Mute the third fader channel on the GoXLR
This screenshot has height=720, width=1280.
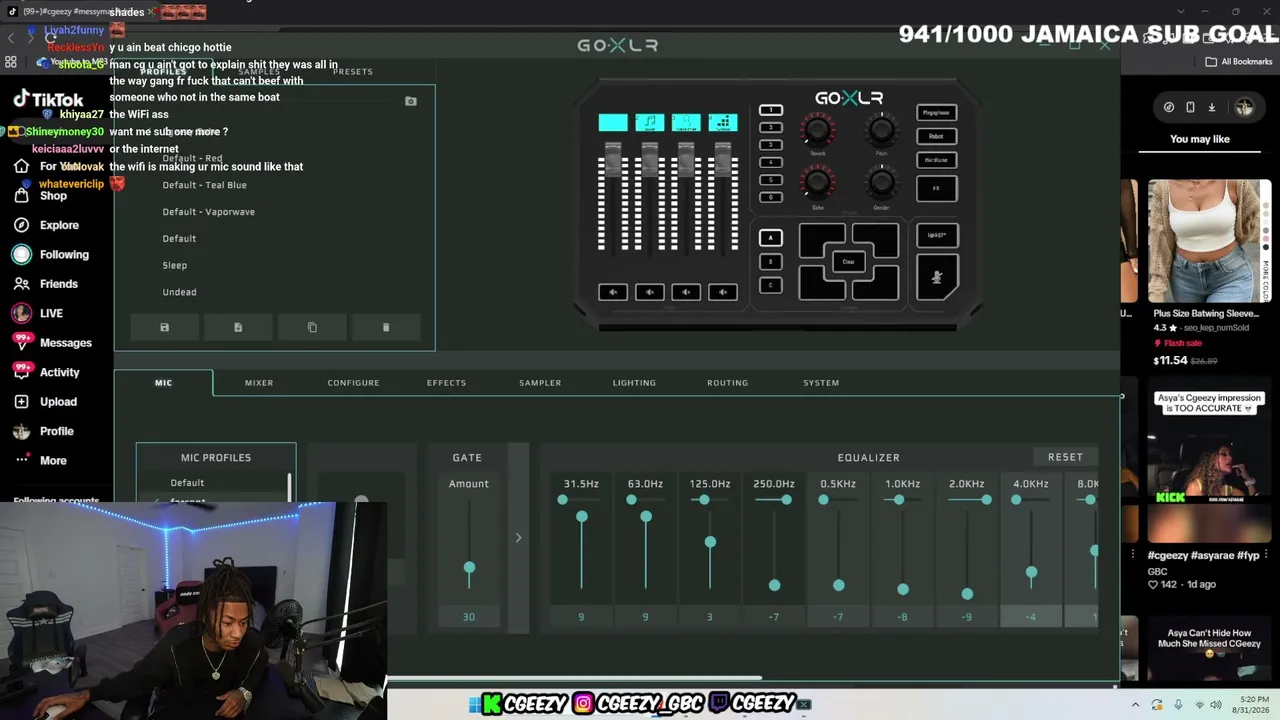(686, 292)
